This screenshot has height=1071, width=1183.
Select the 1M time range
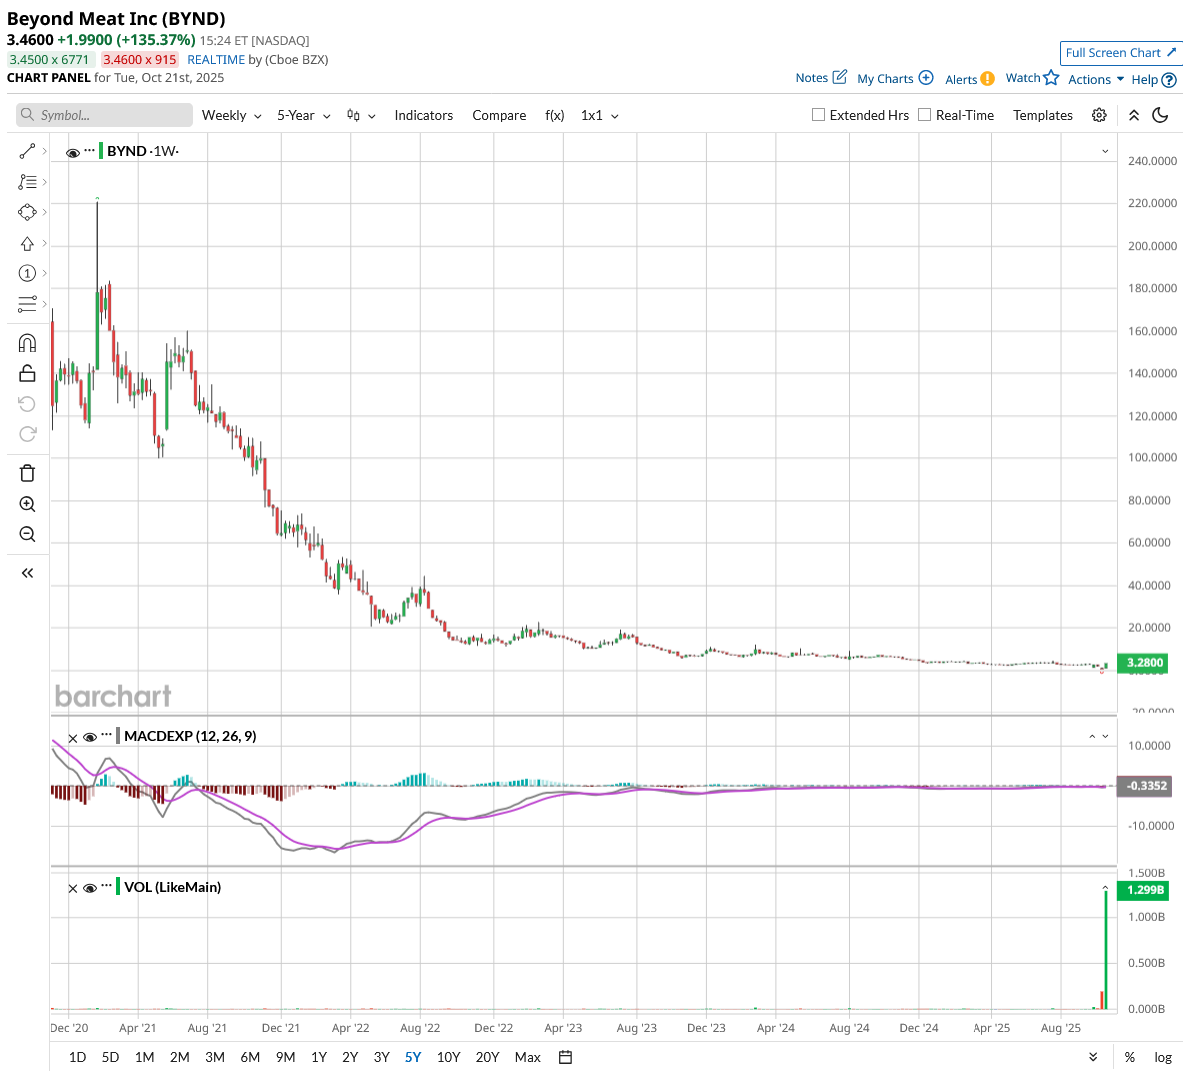click(144, 1057)
